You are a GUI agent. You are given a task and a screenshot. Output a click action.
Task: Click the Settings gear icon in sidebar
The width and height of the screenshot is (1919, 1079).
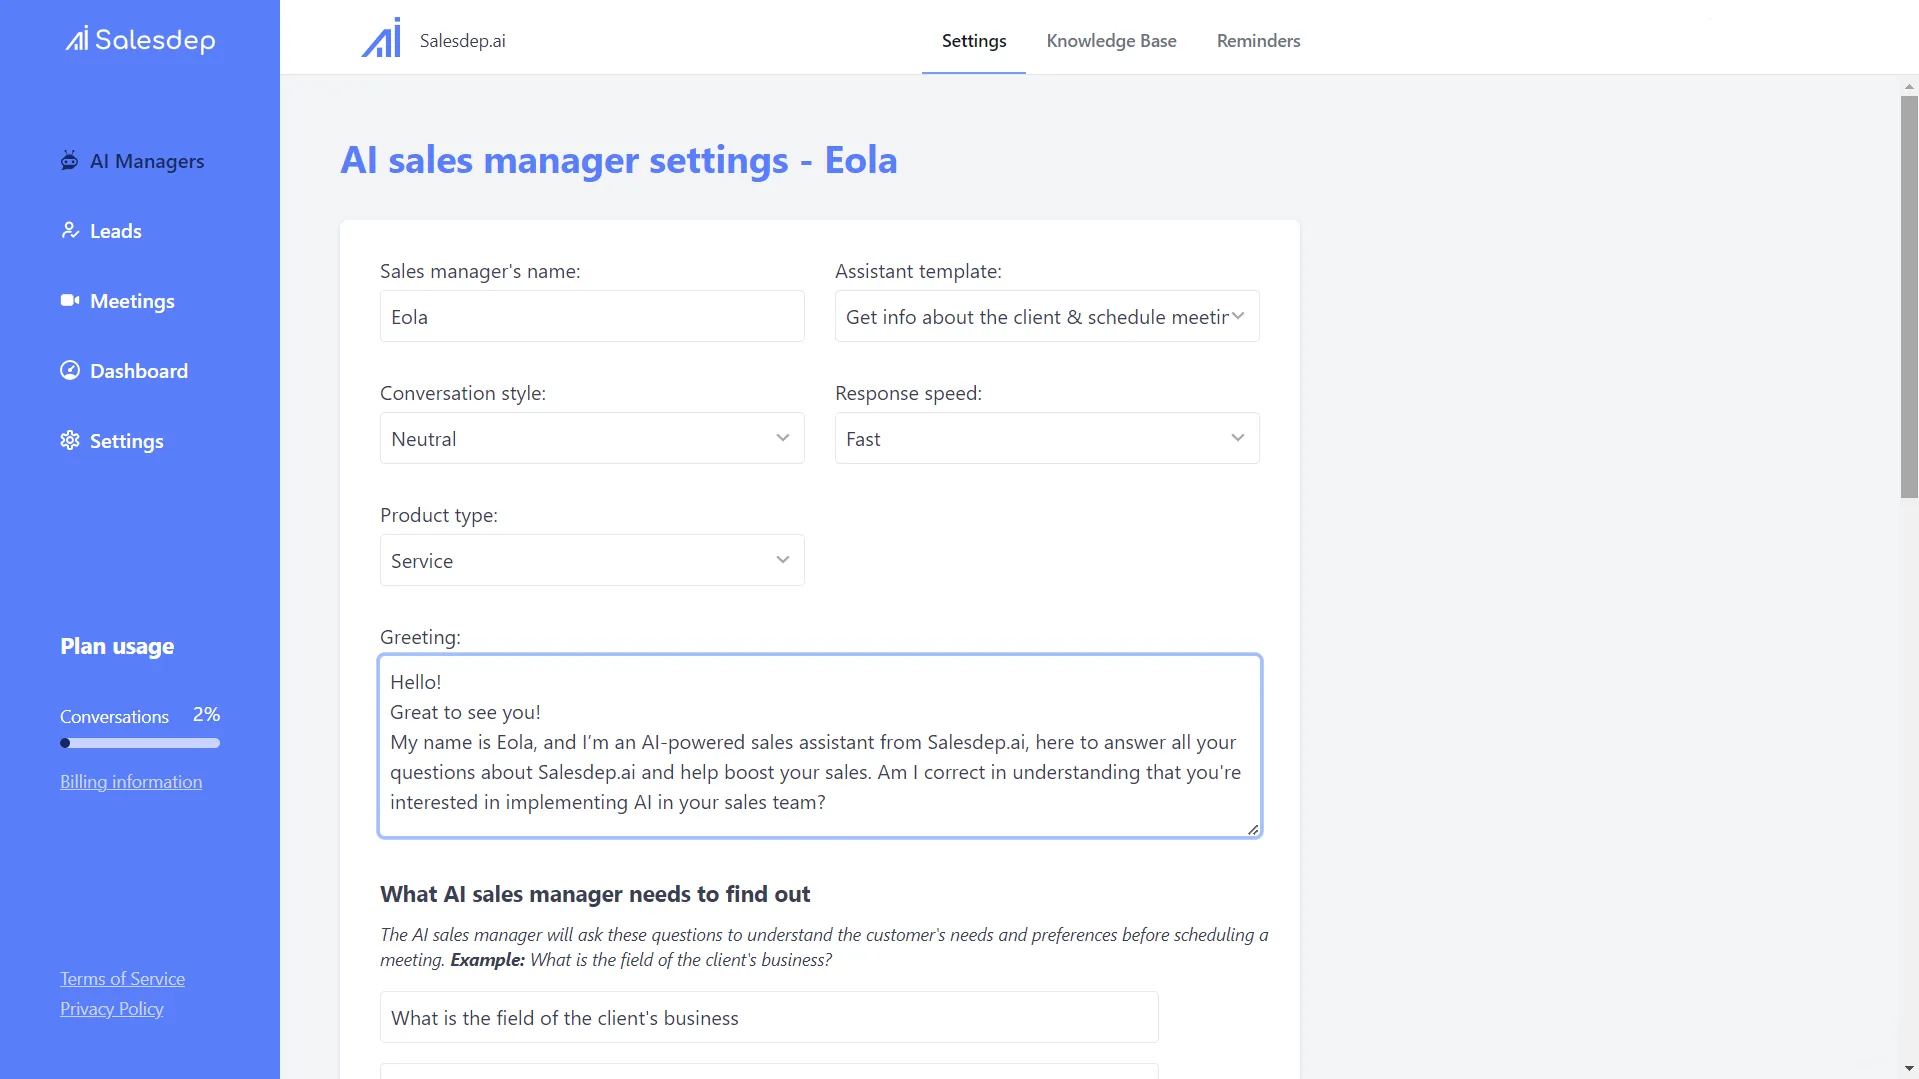[69, 441]
